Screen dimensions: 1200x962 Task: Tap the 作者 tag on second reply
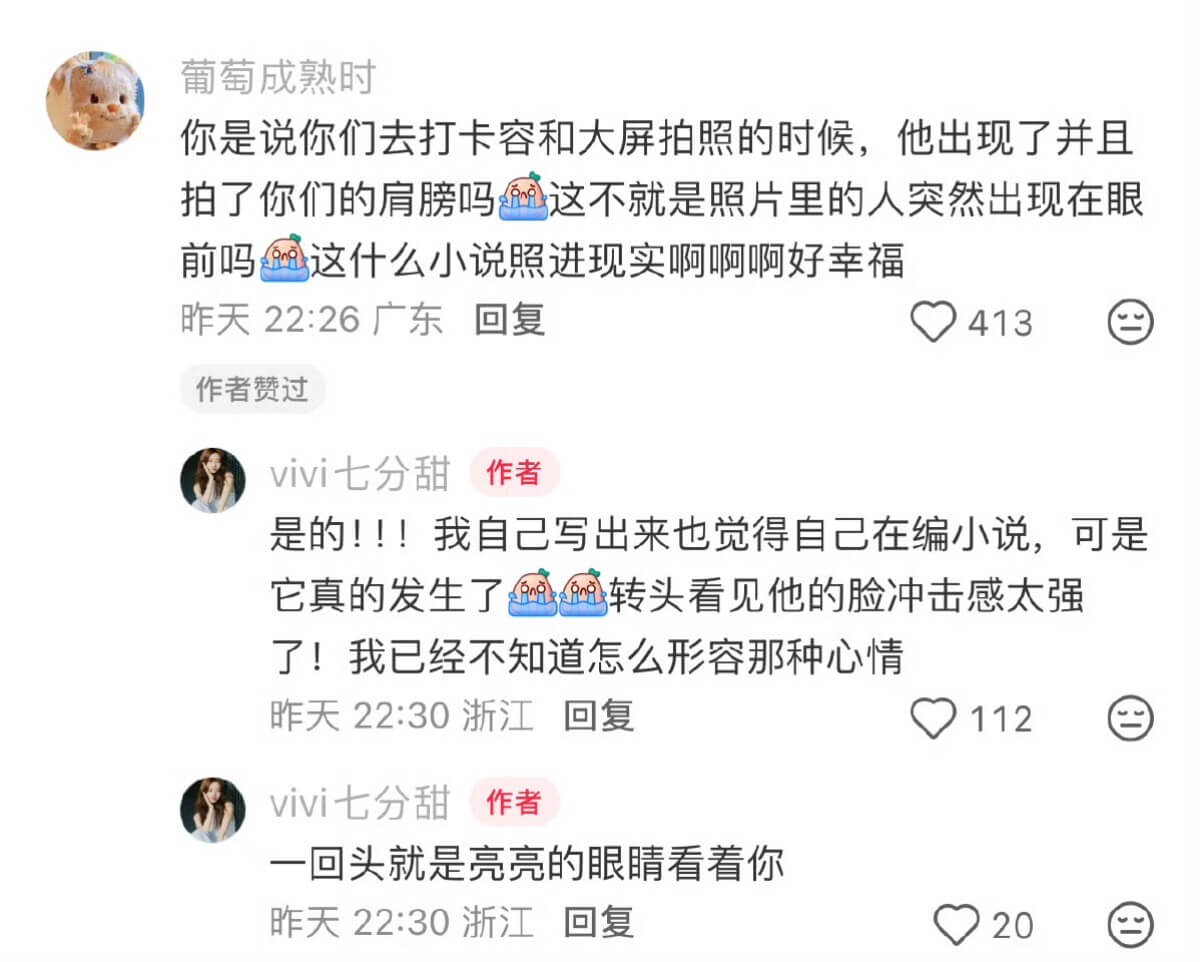pyautogui.click(x=514, y=802)
